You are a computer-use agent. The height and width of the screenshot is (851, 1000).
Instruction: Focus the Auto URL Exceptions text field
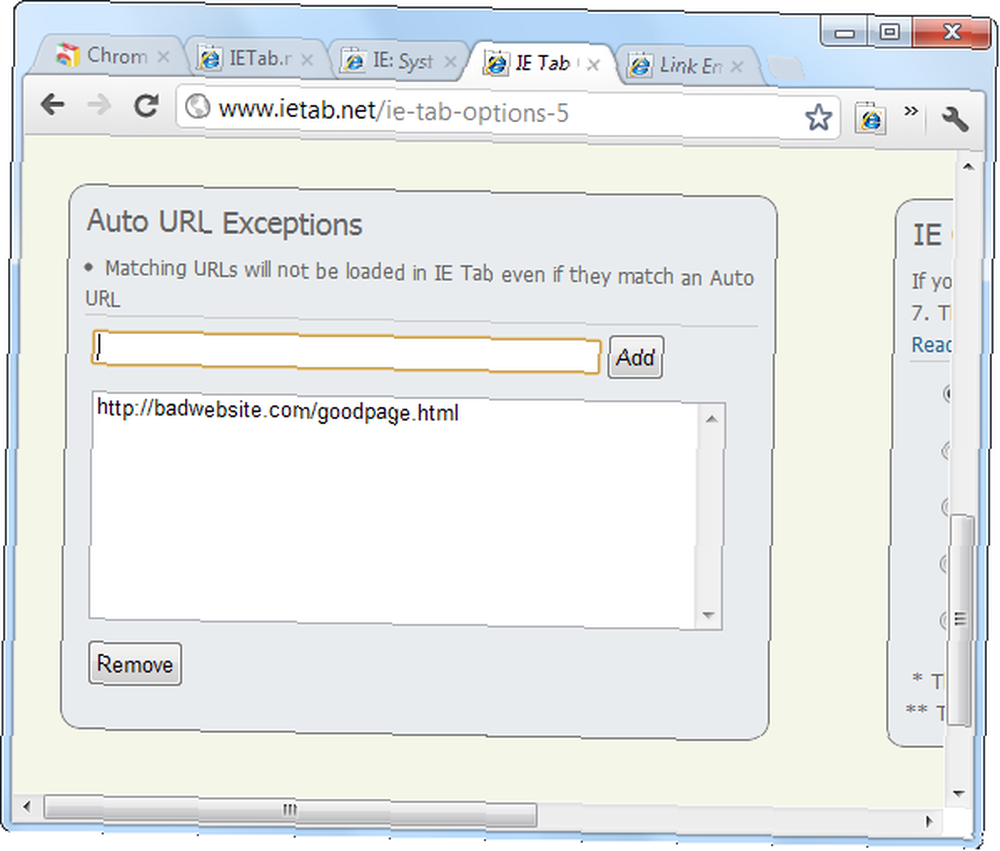pos(346,352)
